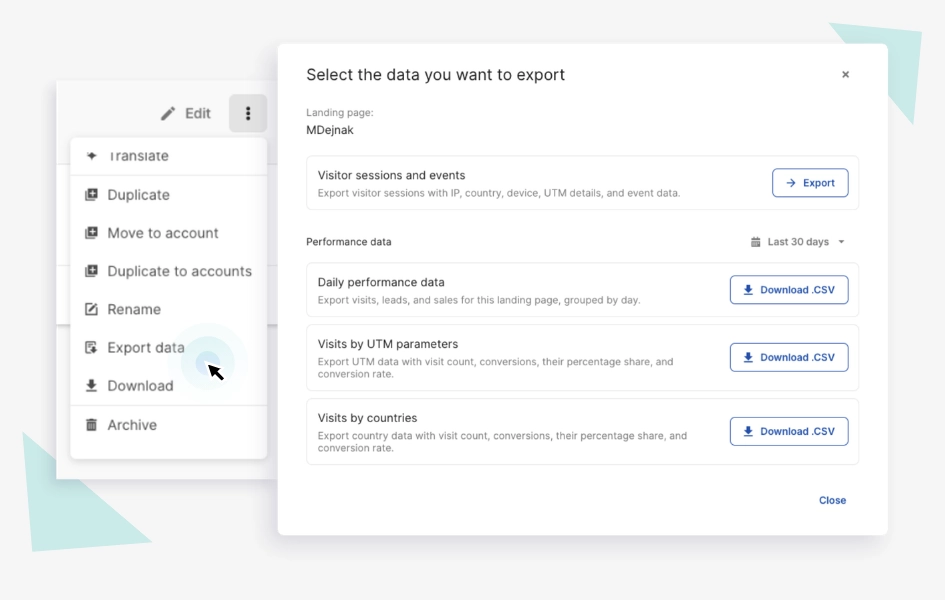The image size is (945, 600).
Task: Choose Archive in the context menu
Action: pos(169,425)
